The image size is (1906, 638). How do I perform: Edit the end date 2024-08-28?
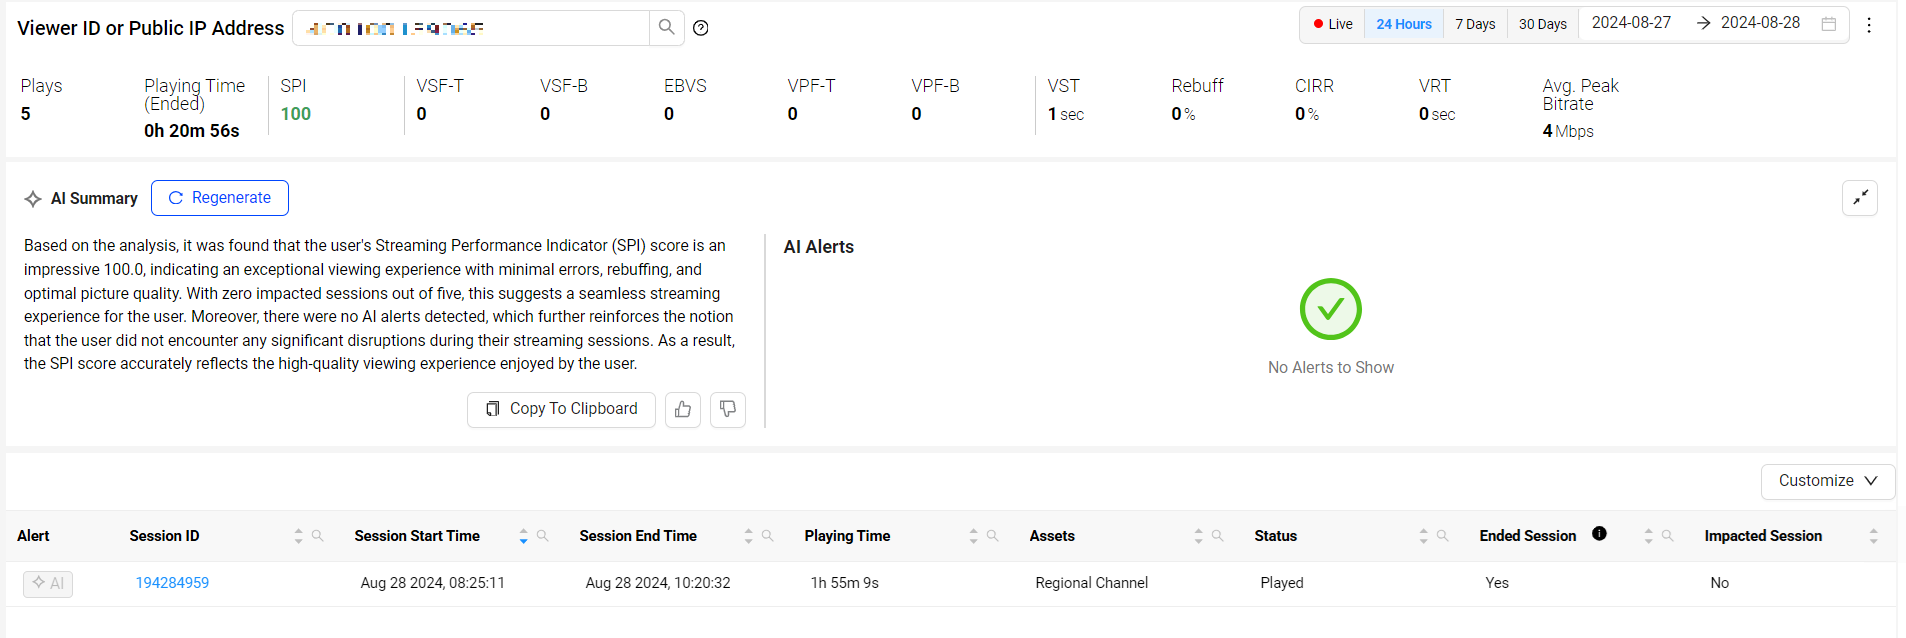(1760, 23)
